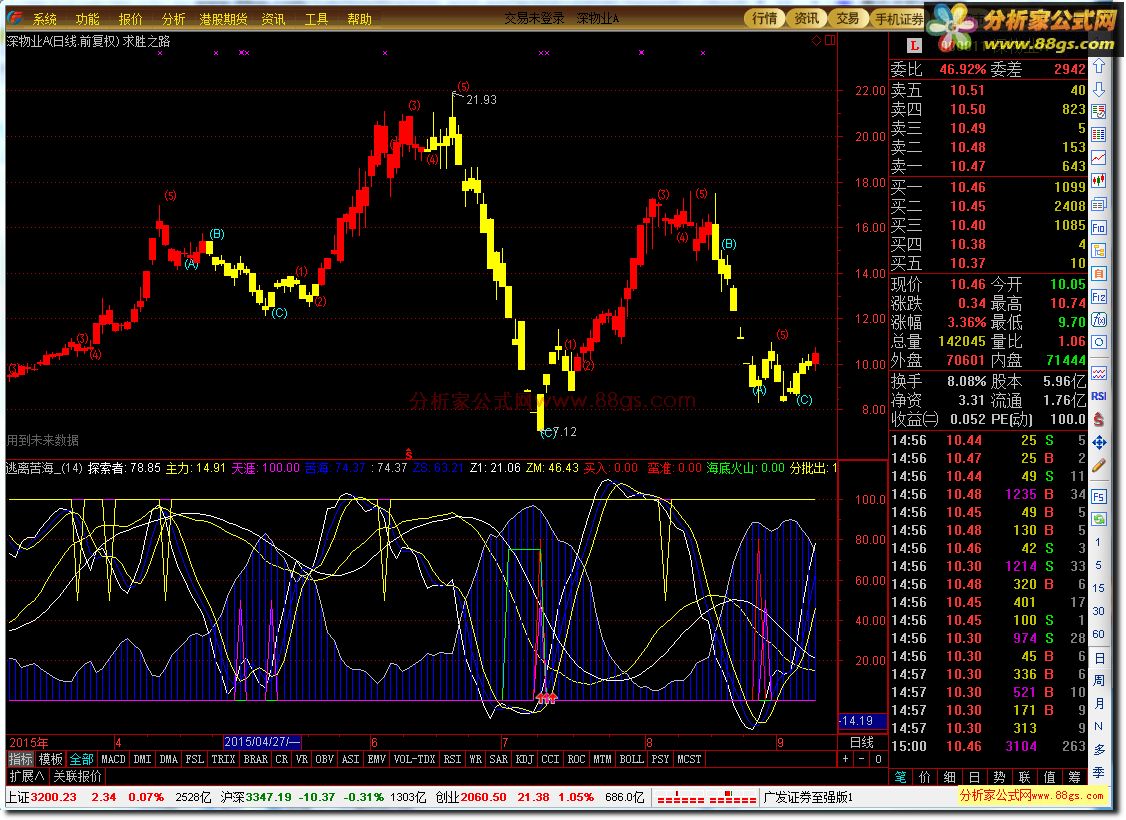This screenshot has width=1126, height=820.
Task: Open the 报价 menu
Action: 131,19
